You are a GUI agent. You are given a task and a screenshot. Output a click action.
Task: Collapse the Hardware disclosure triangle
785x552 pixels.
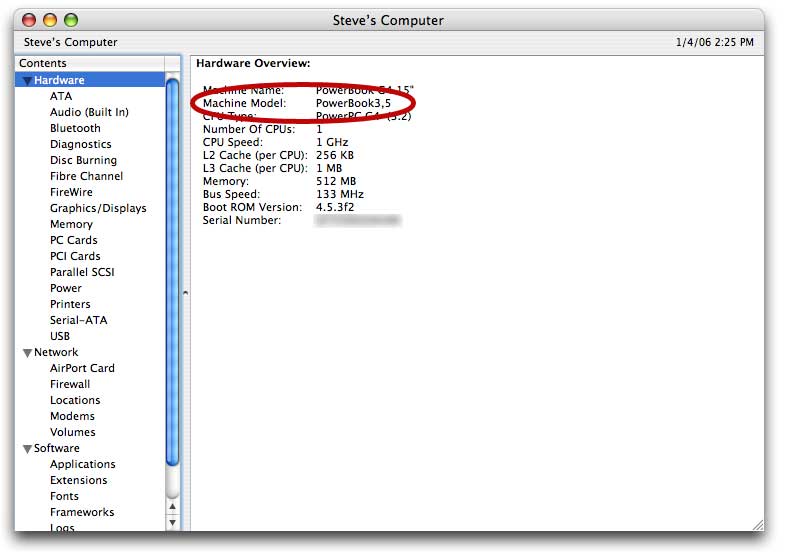click(27, 81)
